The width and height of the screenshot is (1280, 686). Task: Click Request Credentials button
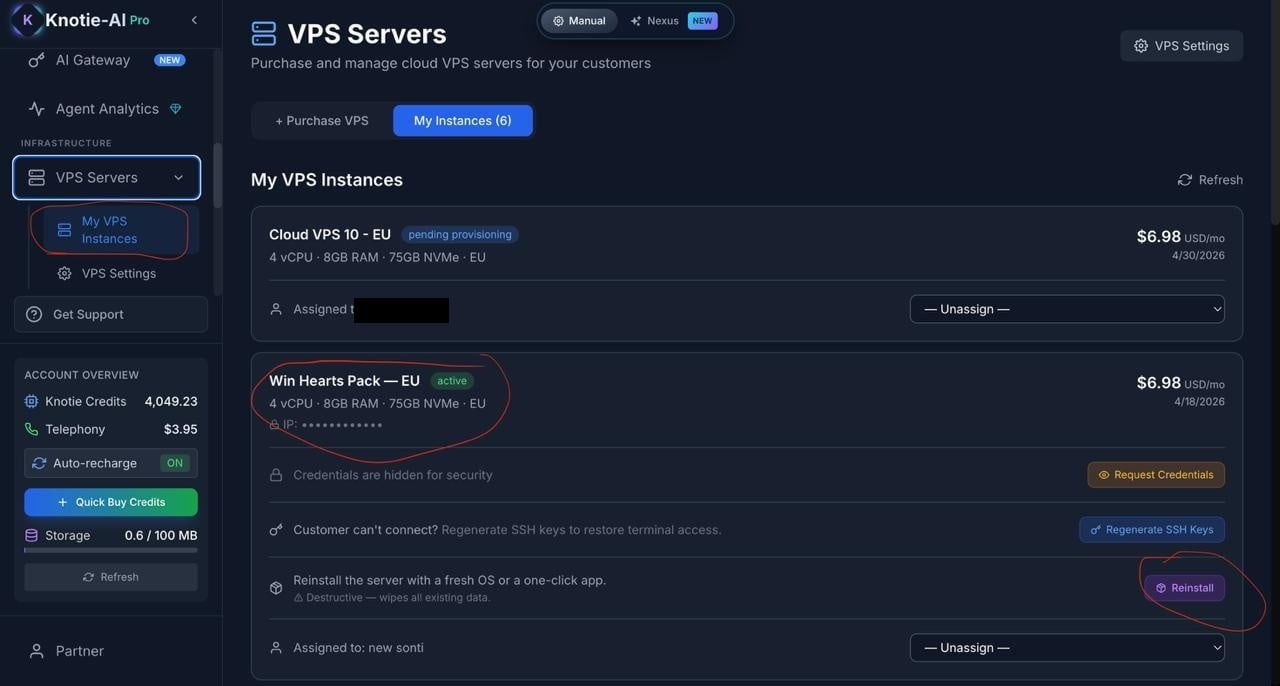coord(1156,475)
